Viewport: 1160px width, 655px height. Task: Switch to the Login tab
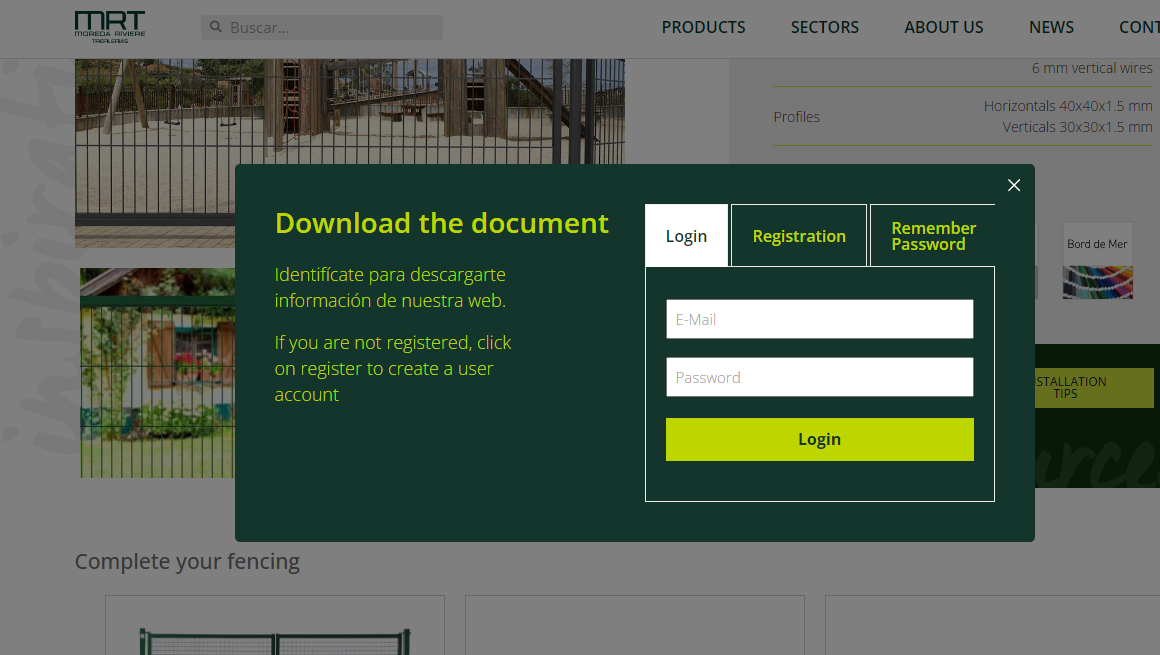[687, 236]
